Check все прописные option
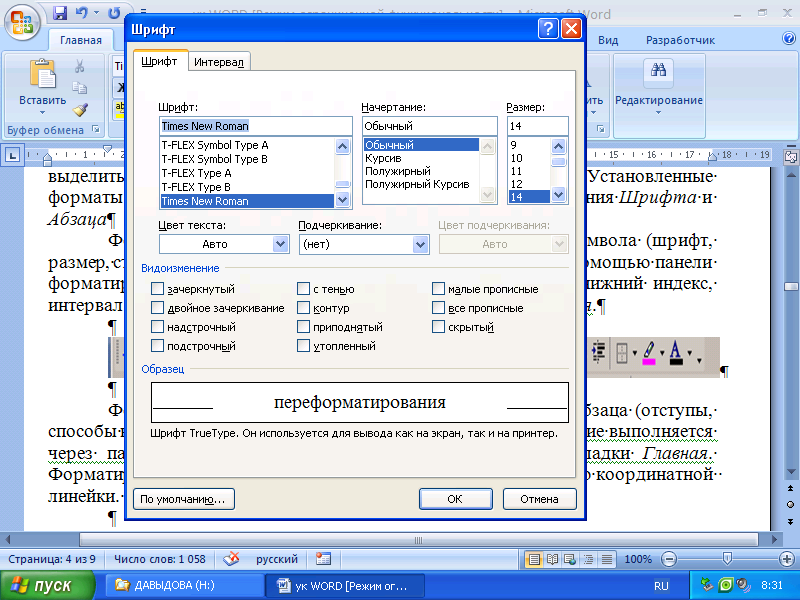800x600 pixels. [438, 308]
